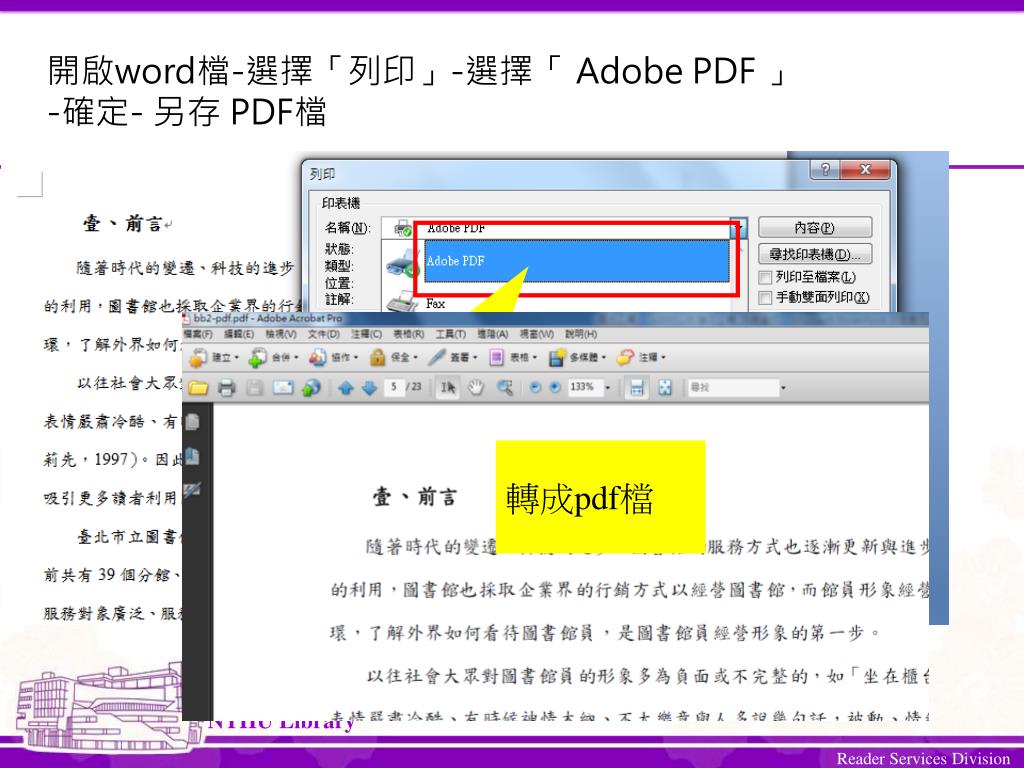Screen dimensions: 1024x768
Task: Open the 注釋(C) menu in Acrobat
Action: pos(366,334)
